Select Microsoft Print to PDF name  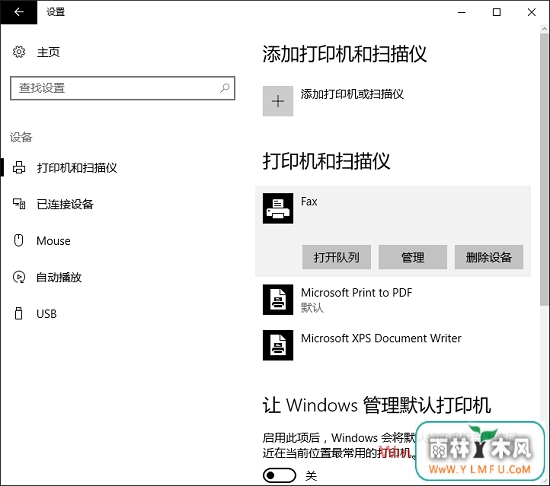point(357,292)
